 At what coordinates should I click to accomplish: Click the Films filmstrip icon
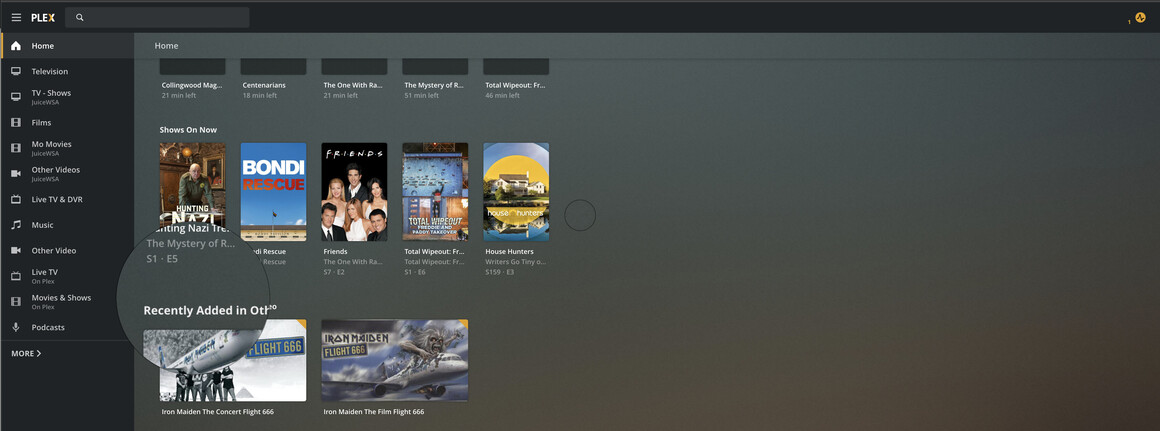[x=16, y=123]
